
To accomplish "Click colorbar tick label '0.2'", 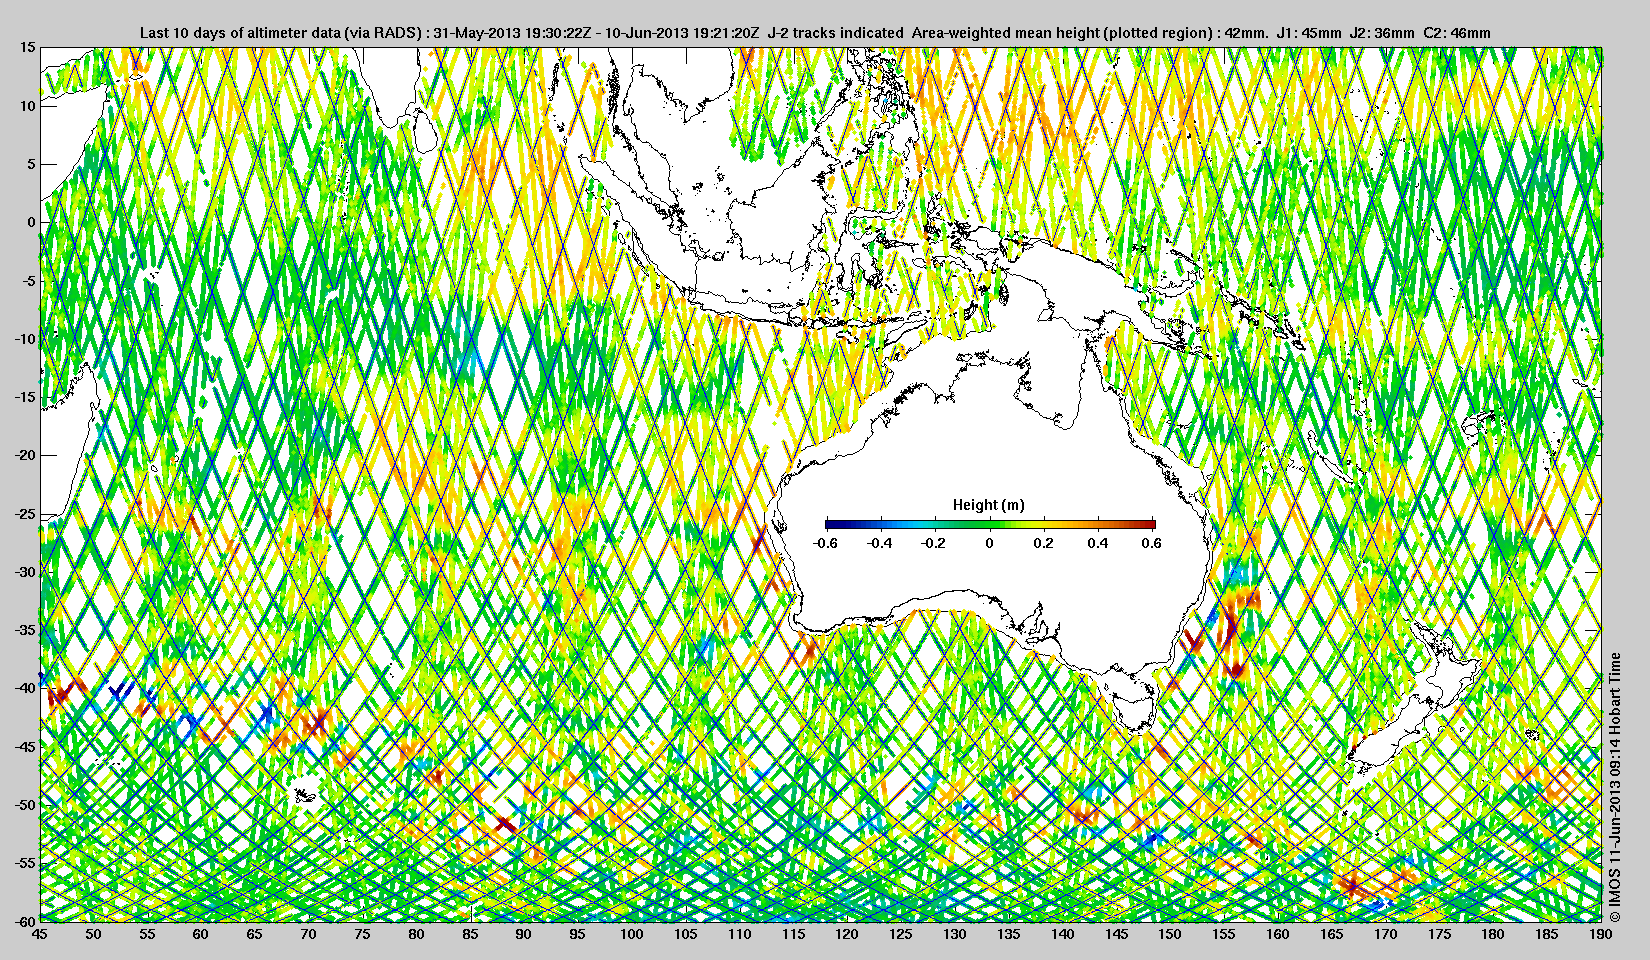I will pyautogui.click(x=1043, y=543).
